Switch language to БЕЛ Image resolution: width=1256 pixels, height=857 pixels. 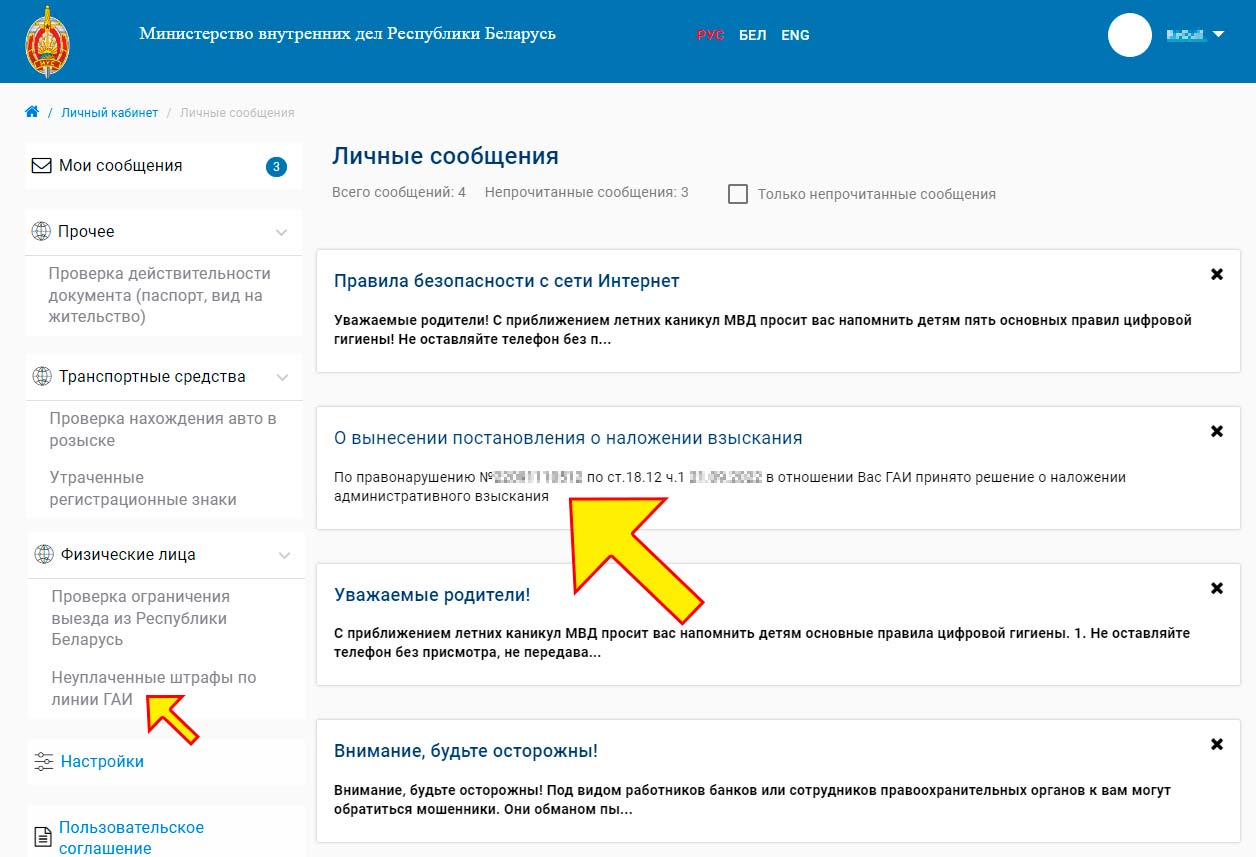click(752, 35)
